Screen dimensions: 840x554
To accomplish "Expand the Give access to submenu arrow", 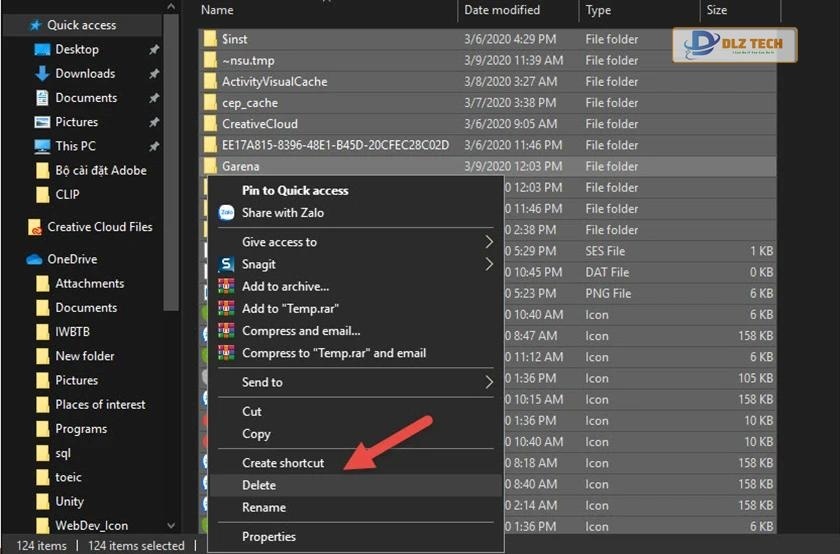I will click(x=489, y=242).
